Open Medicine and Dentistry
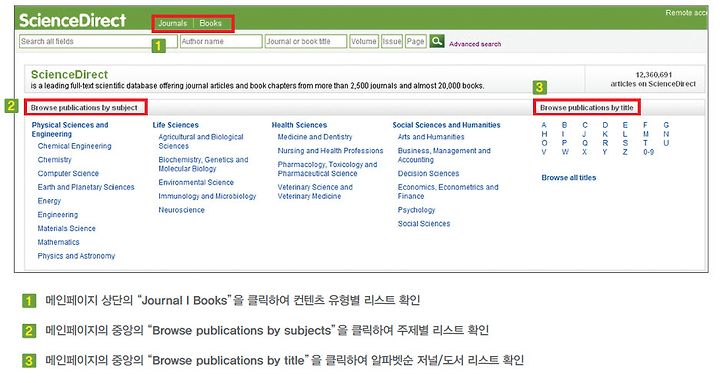This screenshot has width=720, height=383. (315, 137)
